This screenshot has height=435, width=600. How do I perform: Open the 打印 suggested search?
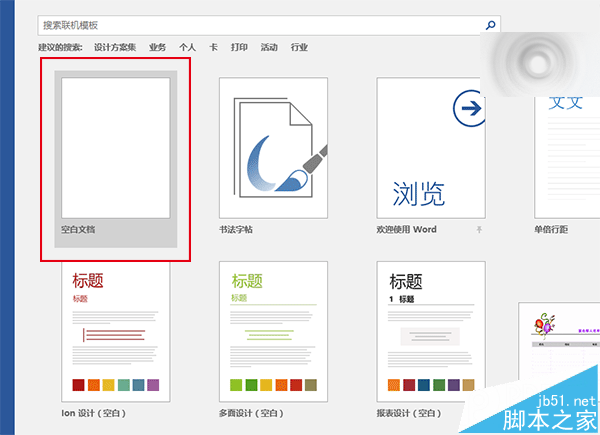pyautogui.click(x=239, y=47)
